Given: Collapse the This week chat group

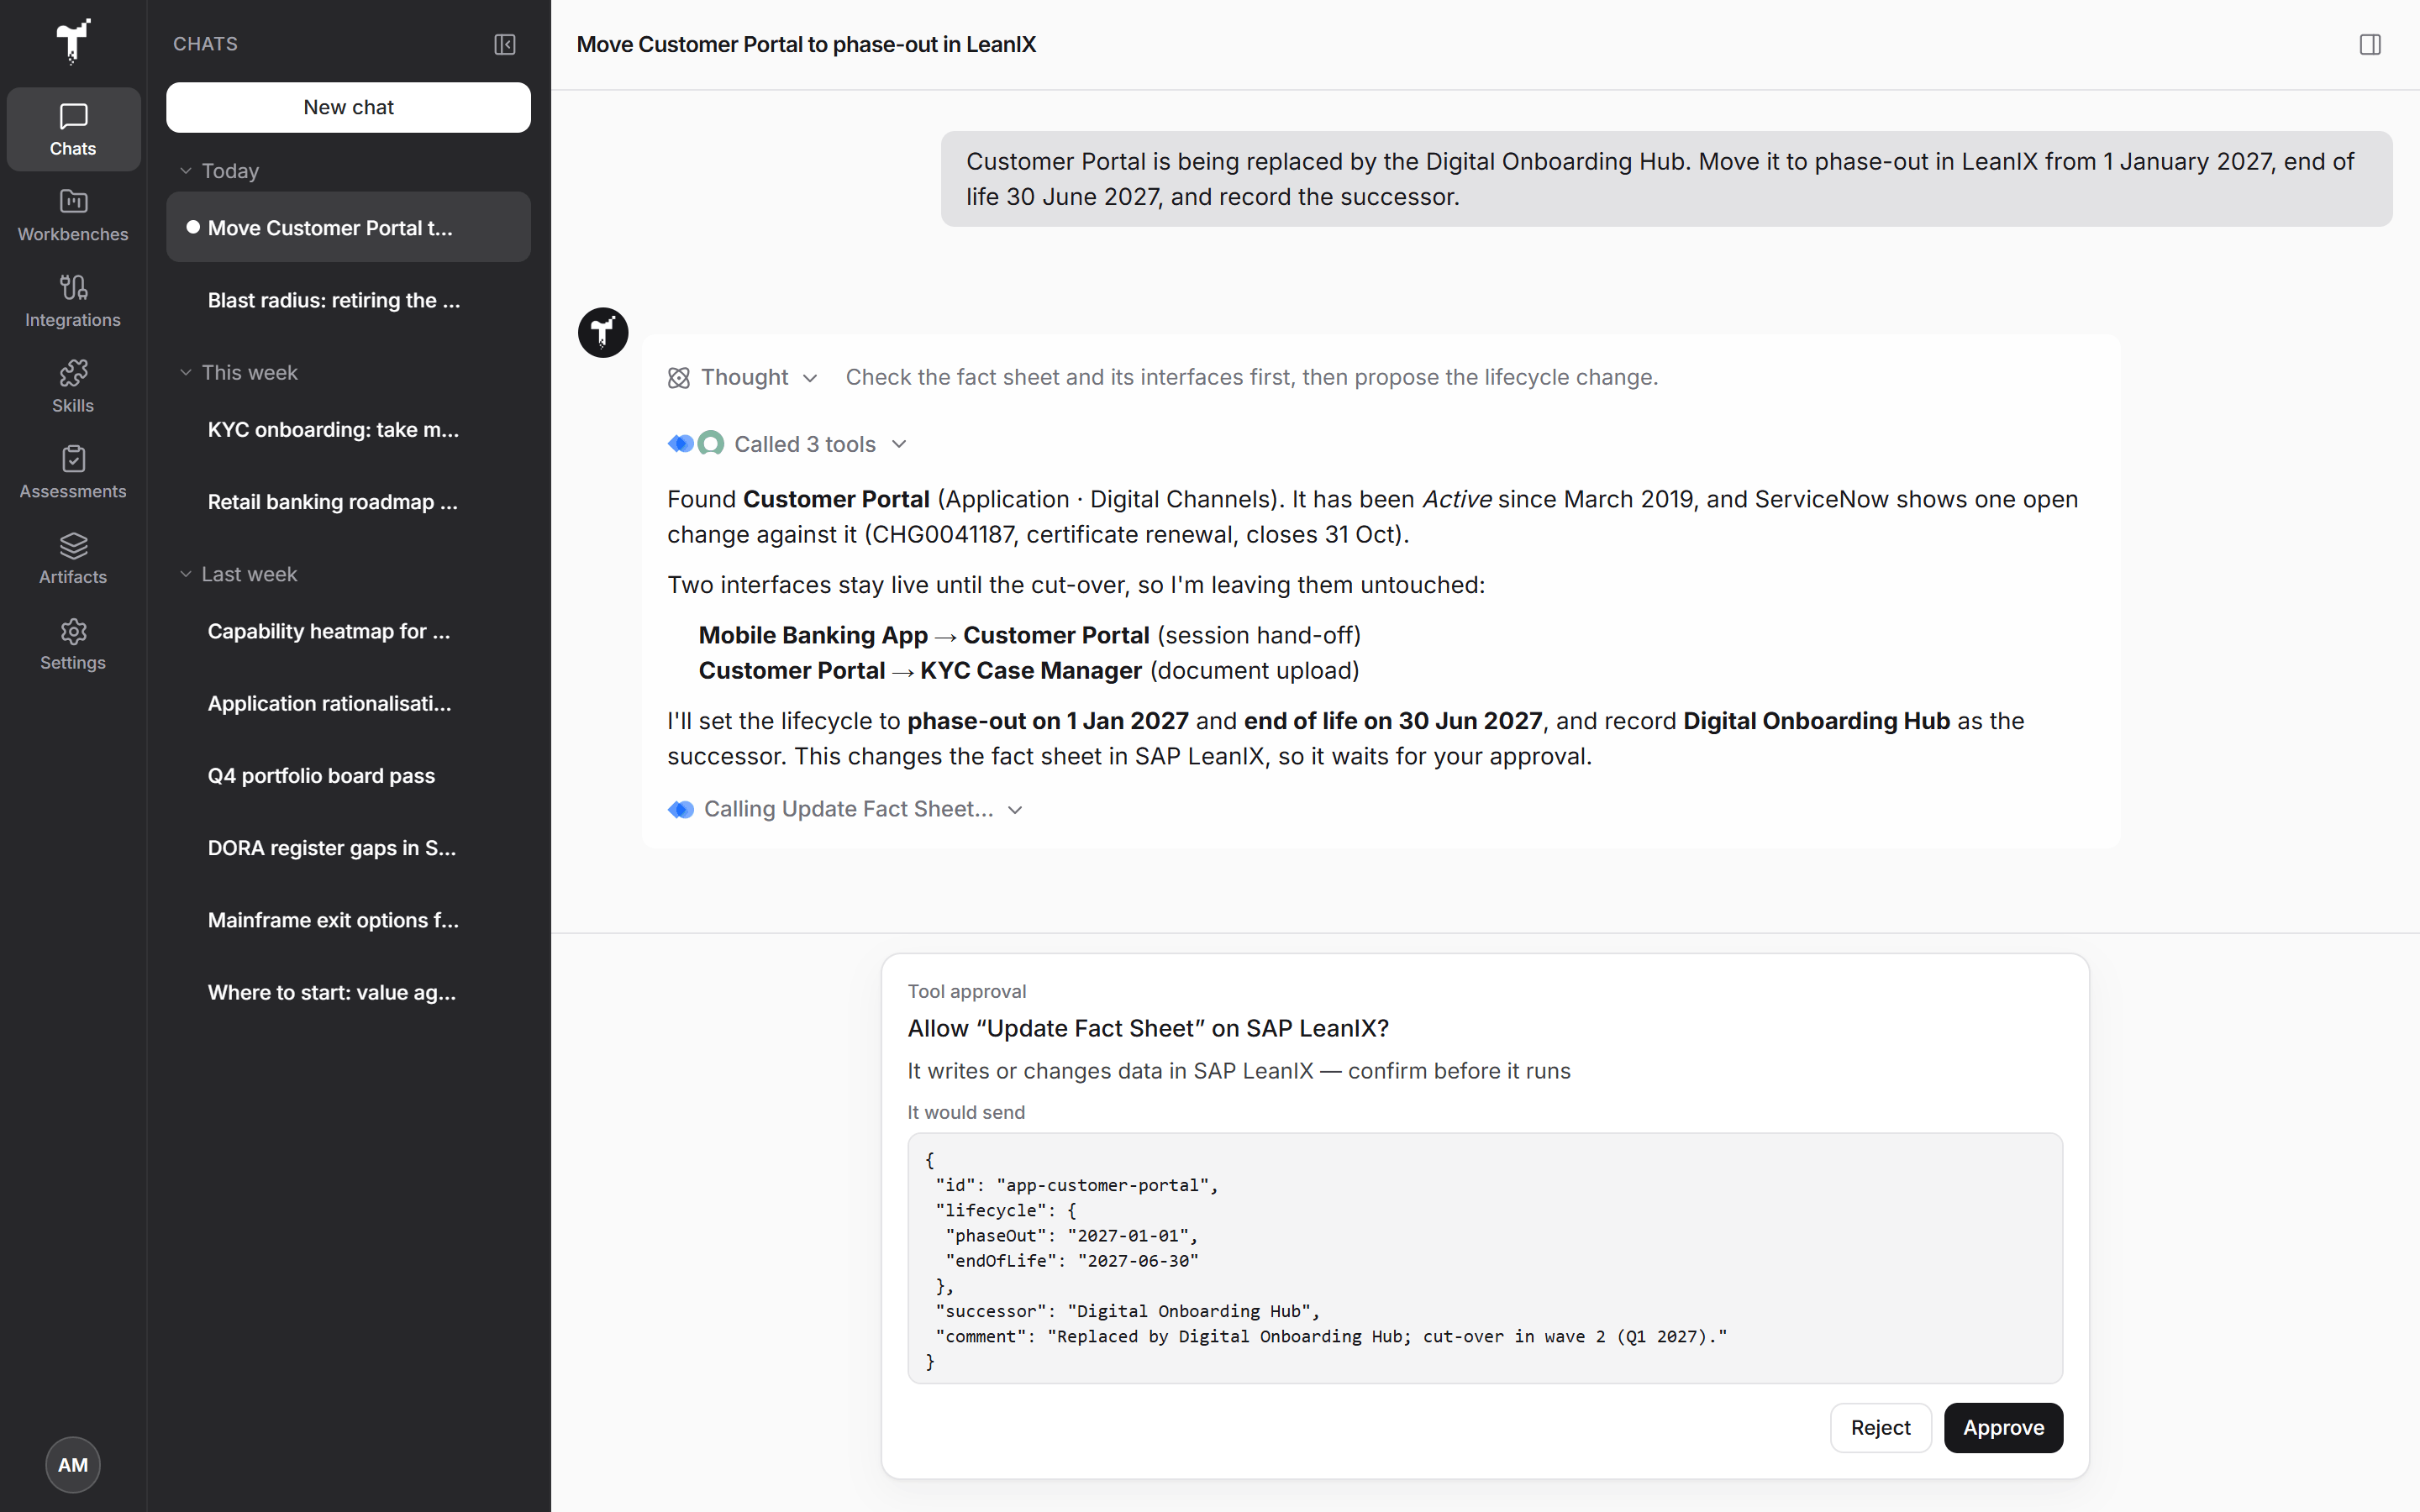Looking at the screenshot, I should pos(185,373).
